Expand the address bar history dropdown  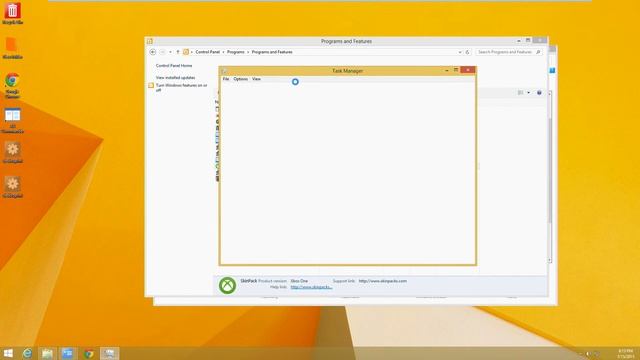point(460,52)
